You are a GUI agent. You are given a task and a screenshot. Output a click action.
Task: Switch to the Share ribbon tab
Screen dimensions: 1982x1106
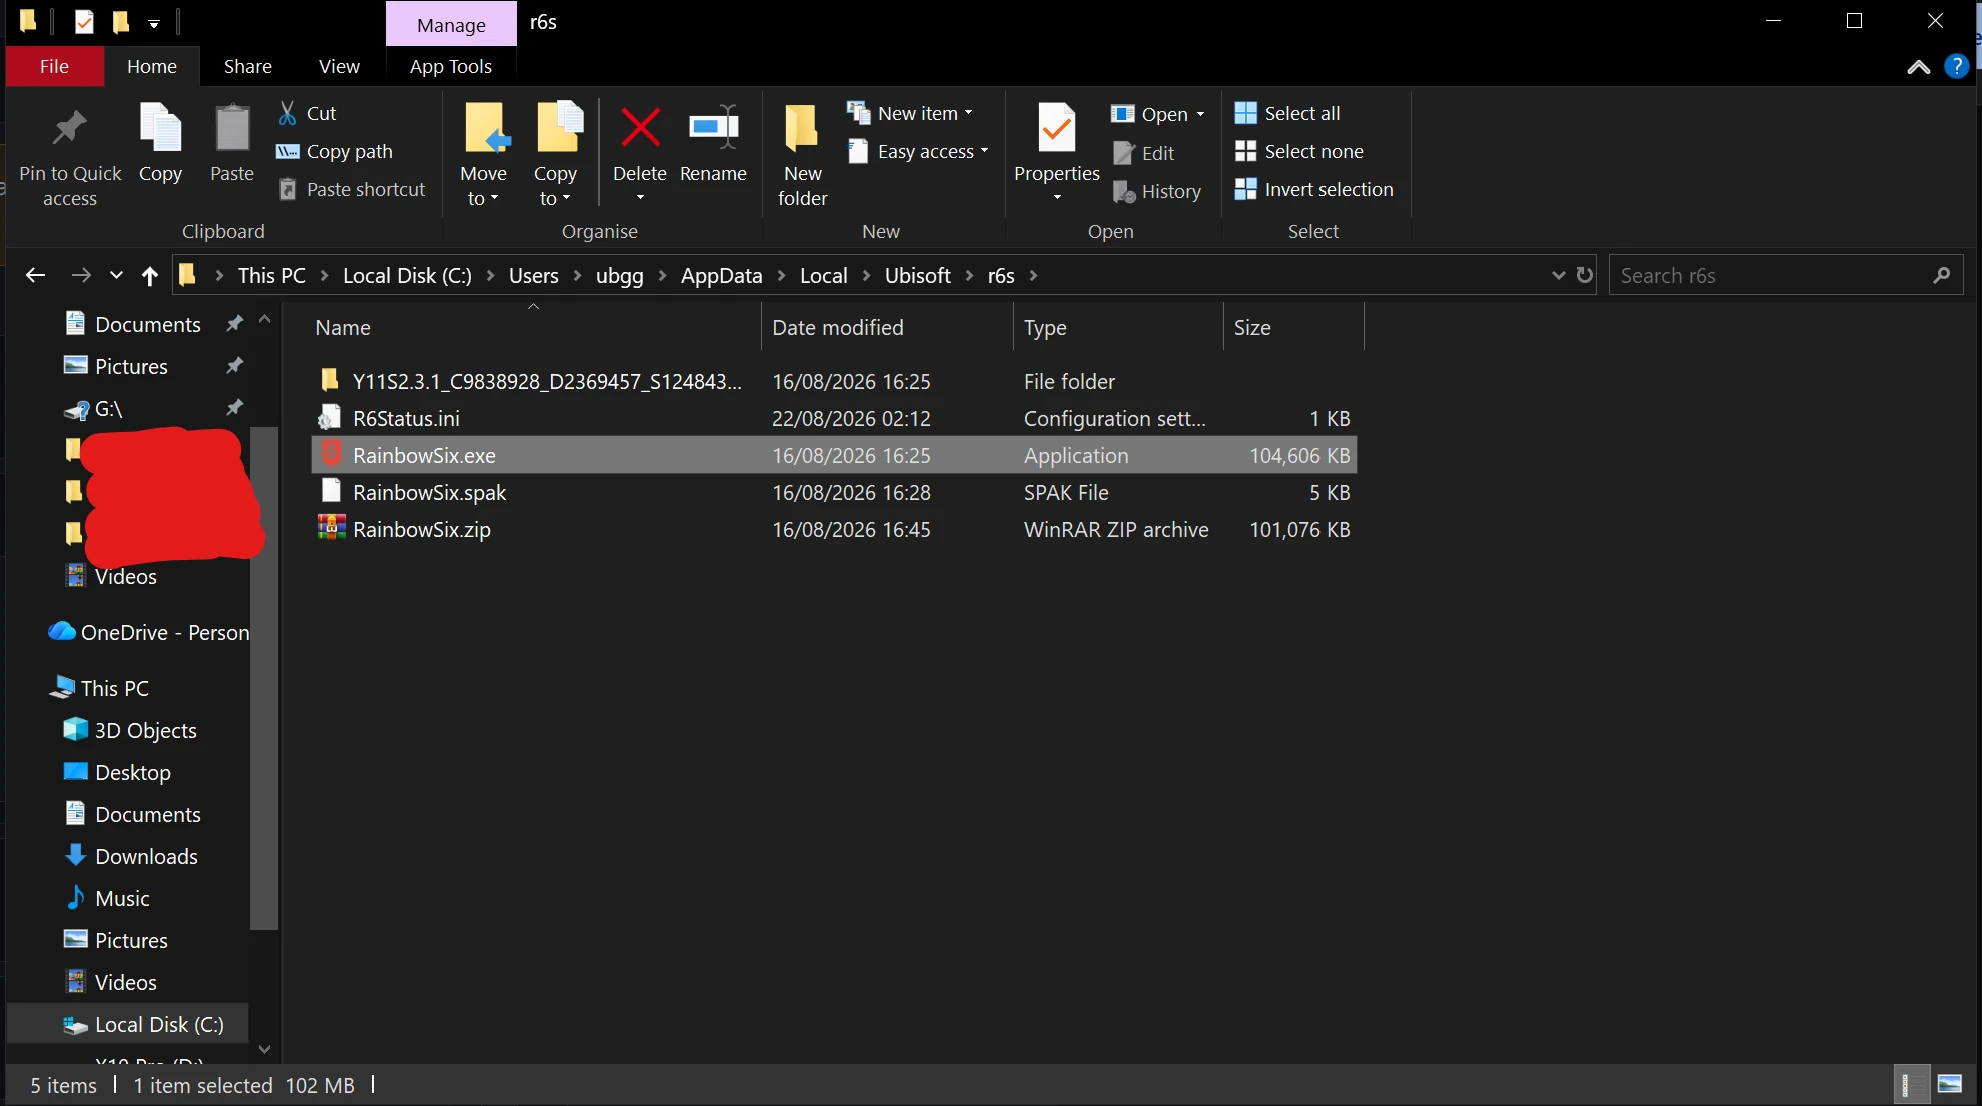click(248, 66)
